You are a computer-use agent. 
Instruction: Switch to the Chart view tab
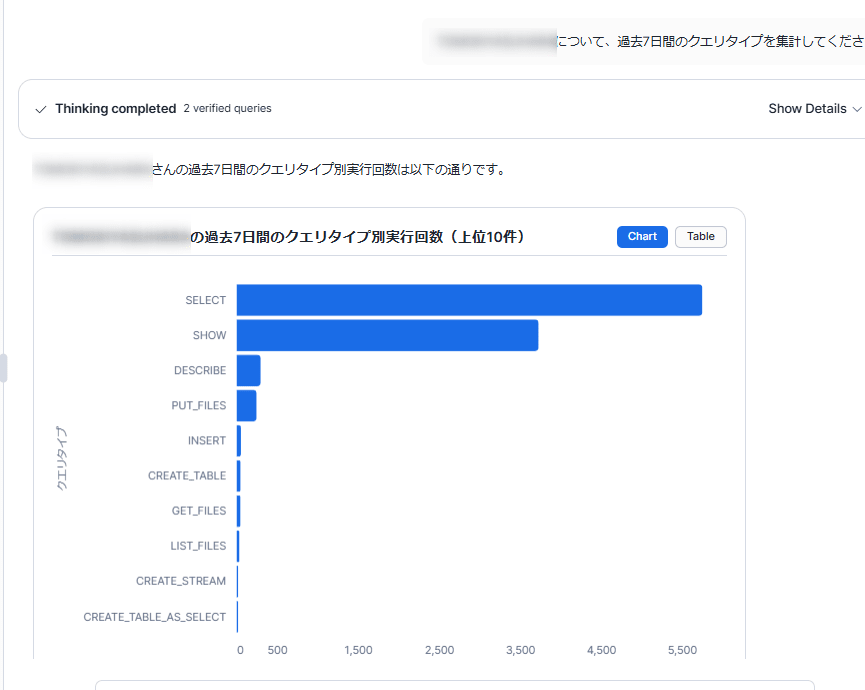coord(642,237)
